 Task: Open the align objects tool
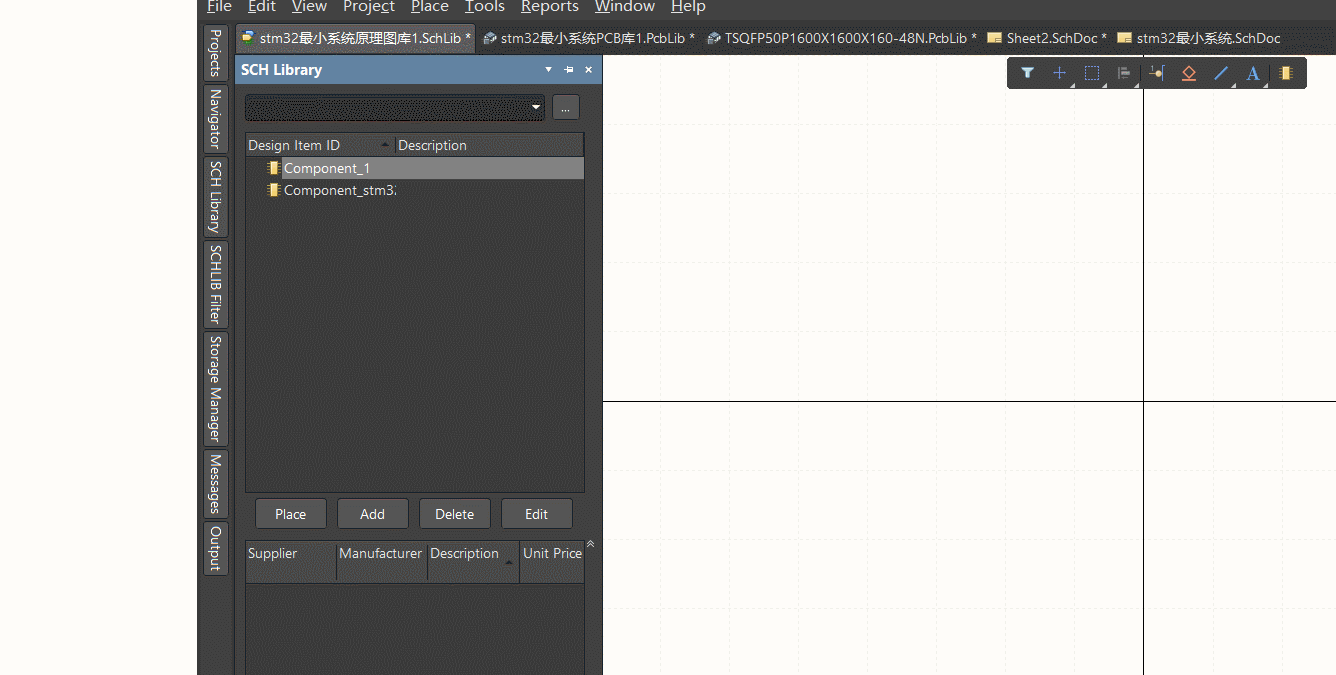tap(1124, 73)
